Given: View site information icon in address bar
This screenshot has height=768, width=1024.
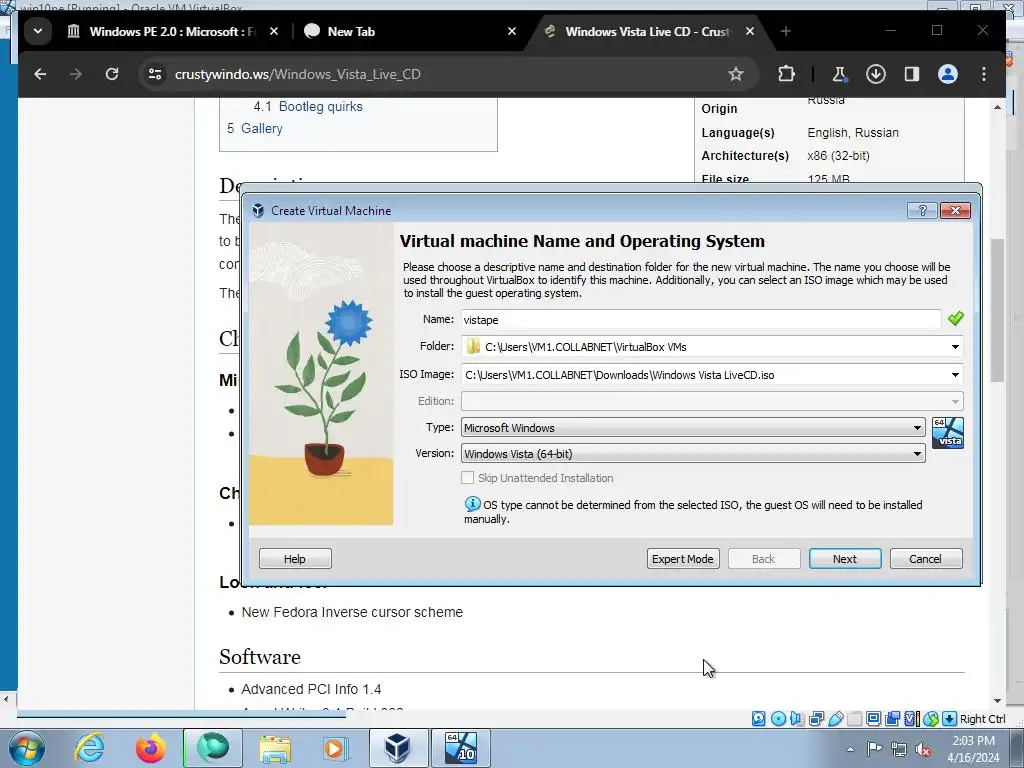Looking at the screenshot, I should tap(155, 74).
